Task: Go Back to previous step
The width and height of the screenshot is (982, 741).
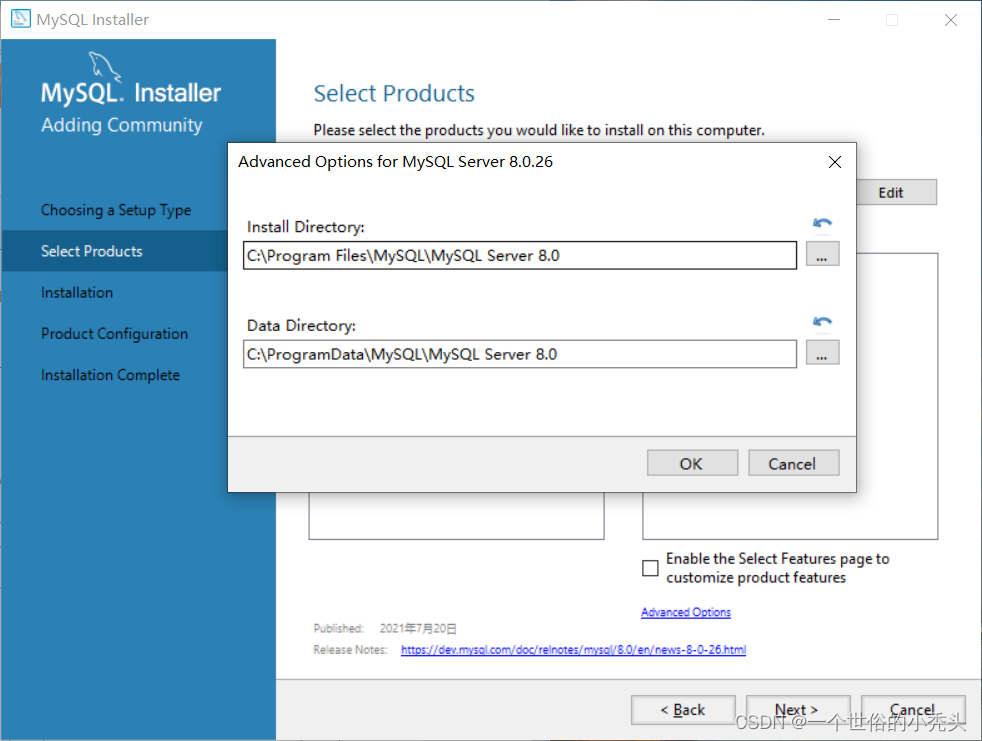Action: pyautogui.click(x=683, y=710)
